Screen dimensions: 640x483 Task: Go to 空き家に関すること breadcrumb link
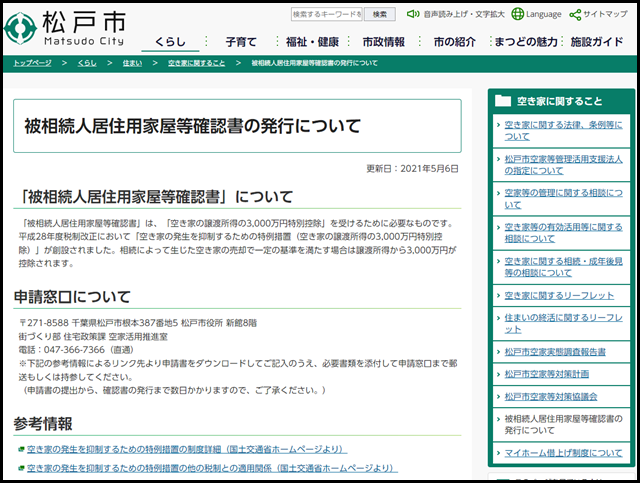coord(196,63)
